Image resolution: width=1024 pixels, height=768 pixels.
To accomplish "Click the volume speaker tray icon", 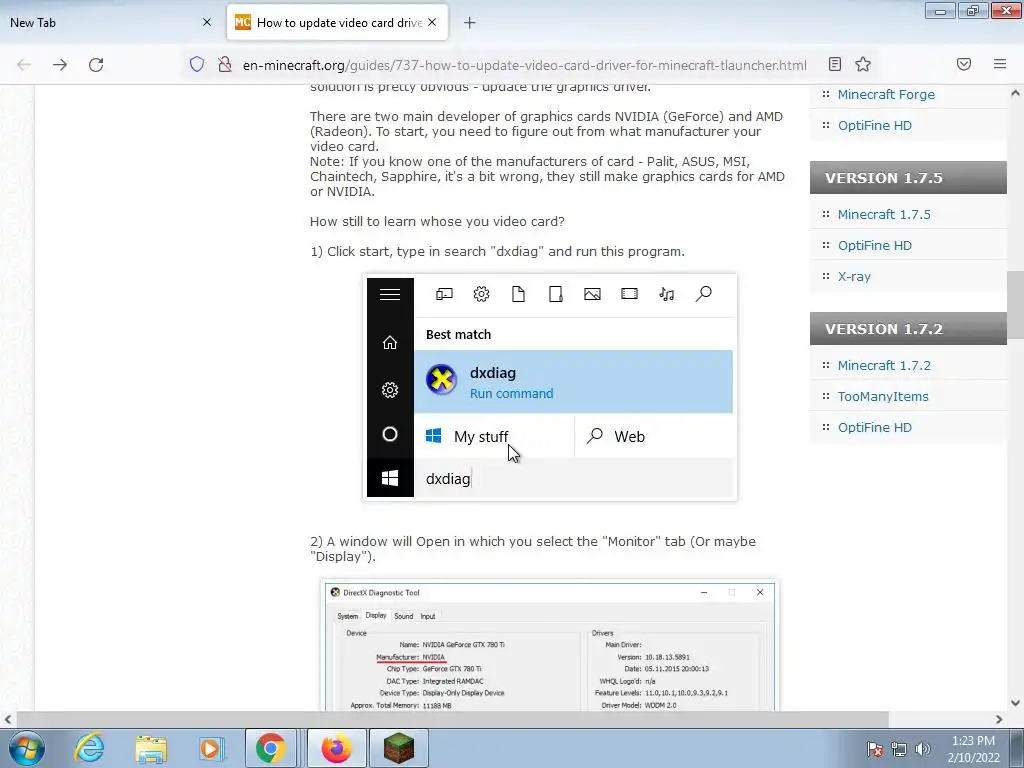I will (923, 749).
